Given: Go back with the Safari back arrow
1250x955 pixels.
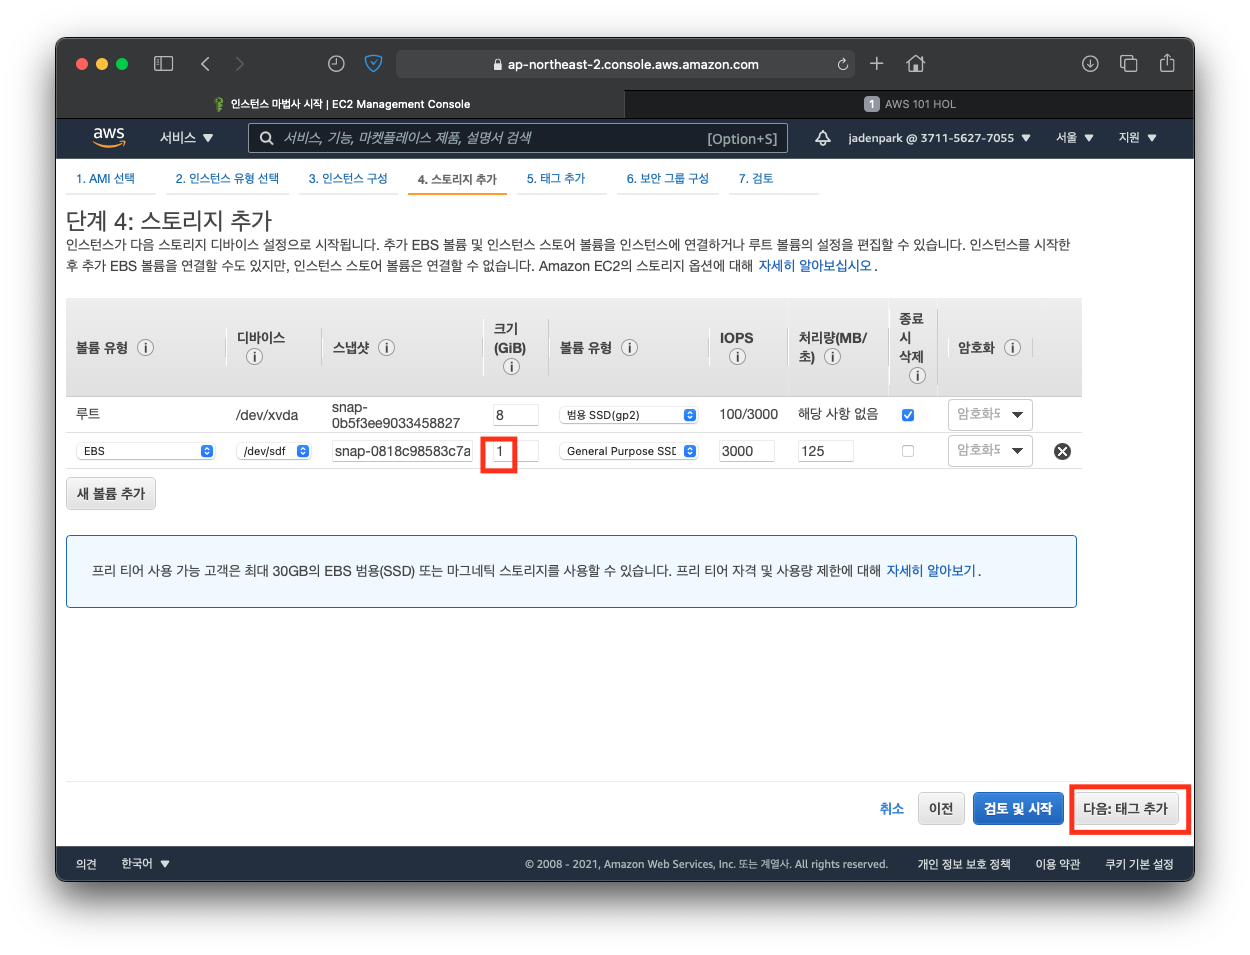Looking at the screenshot, I should pyautogui.click(x=205, y=64).
